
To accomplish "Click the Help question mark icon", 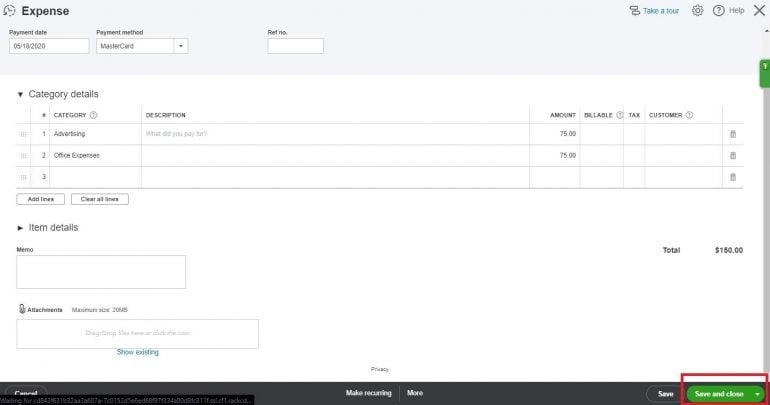I will (718, 10).
